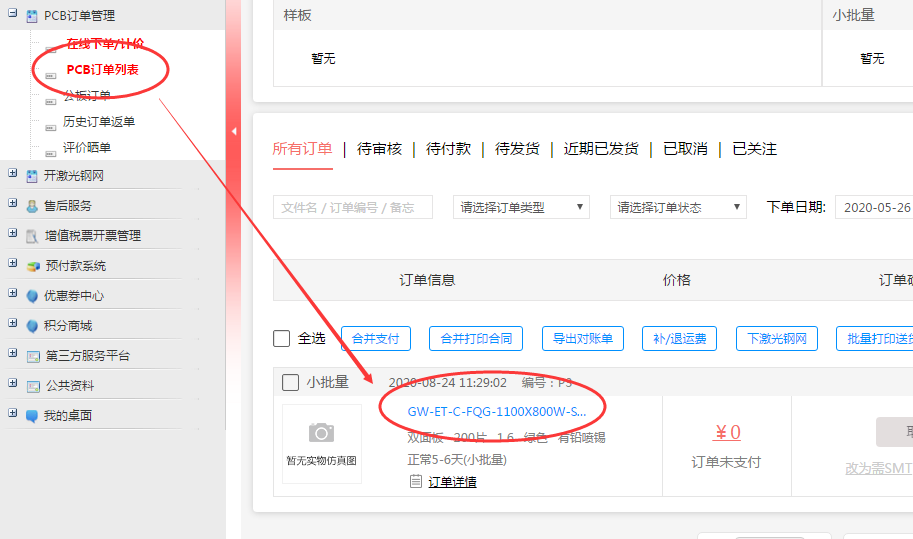Click the 我的桌面 icon in sidebar

(33, 416)
